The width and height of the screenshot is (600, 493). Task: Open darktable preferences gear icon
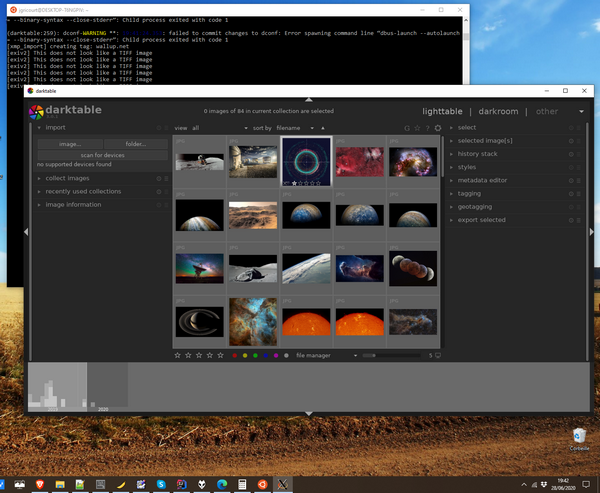pos(438,128)
